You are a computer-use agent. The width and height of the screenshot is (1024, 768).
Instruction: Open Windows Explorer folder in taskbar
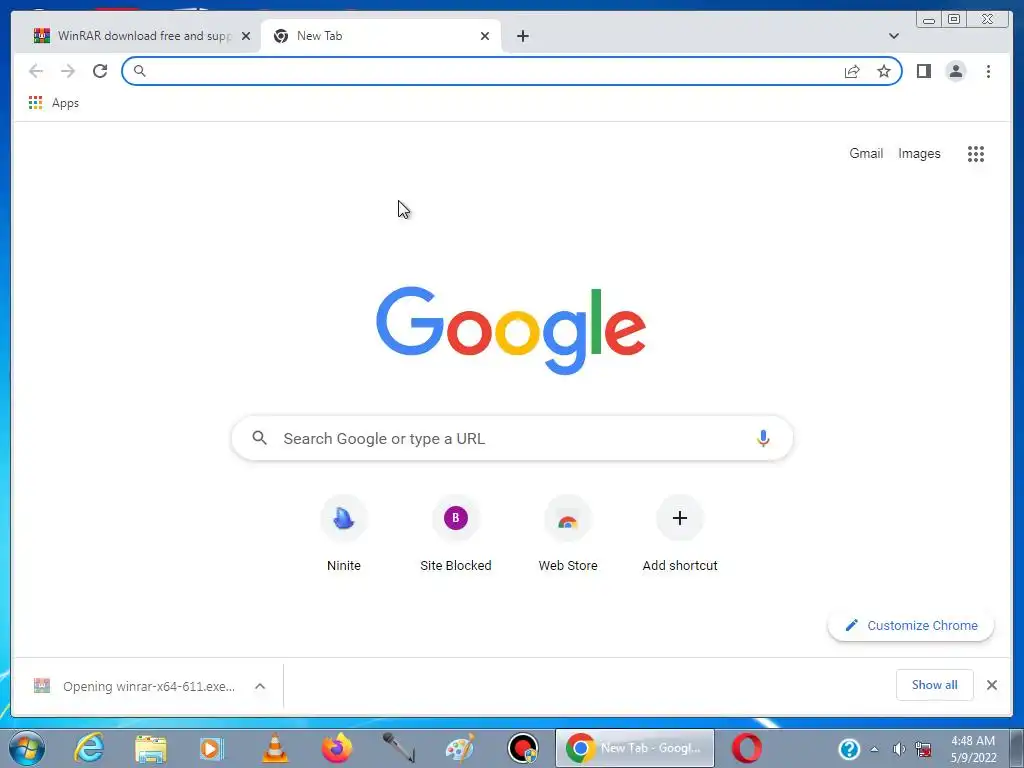[151, 748]
